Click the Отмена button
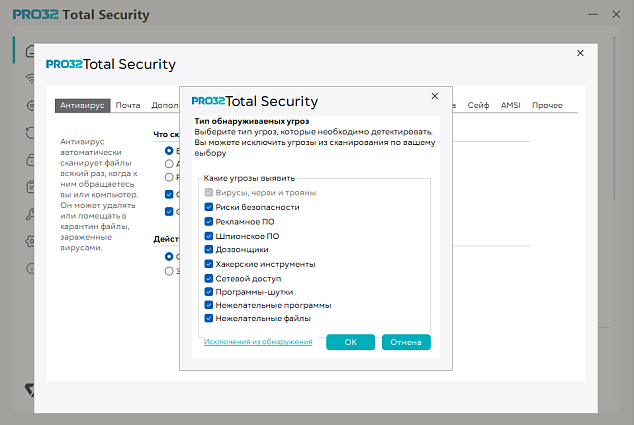634x425 pixels. point(406,342)
